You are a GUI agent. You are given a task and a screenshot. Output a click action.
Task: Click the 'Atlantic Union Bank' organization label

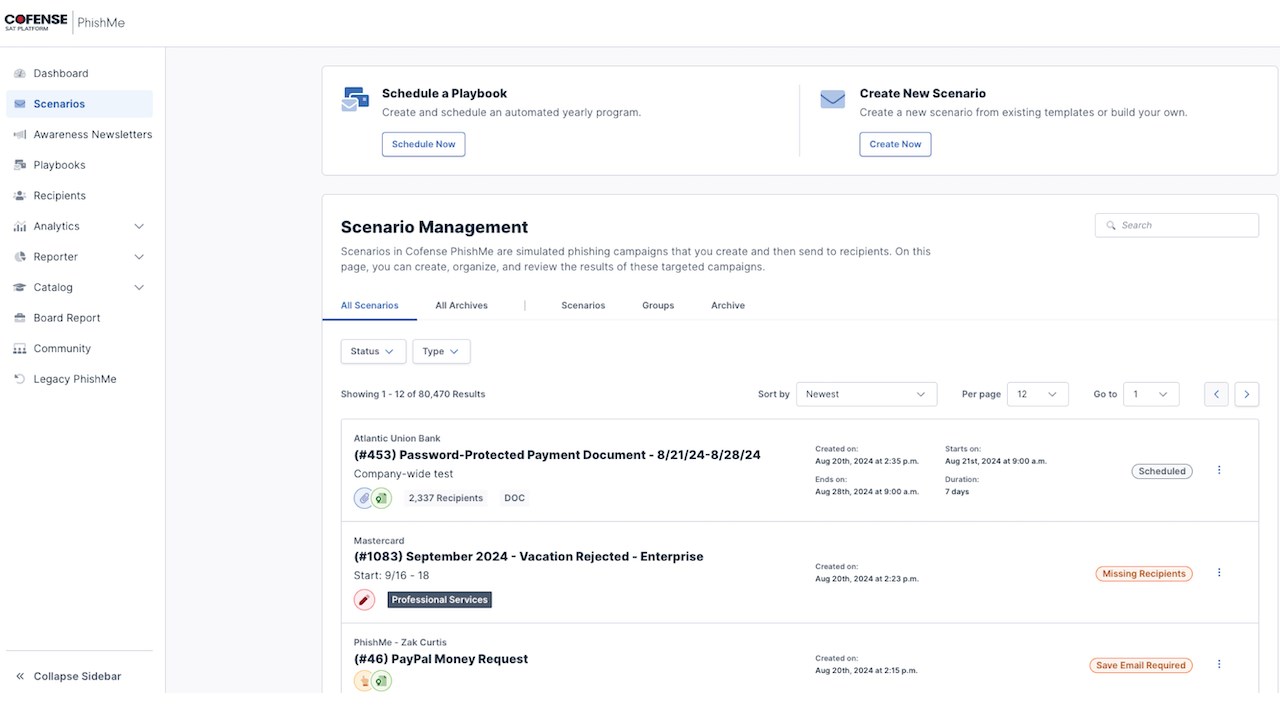point(397,439)
